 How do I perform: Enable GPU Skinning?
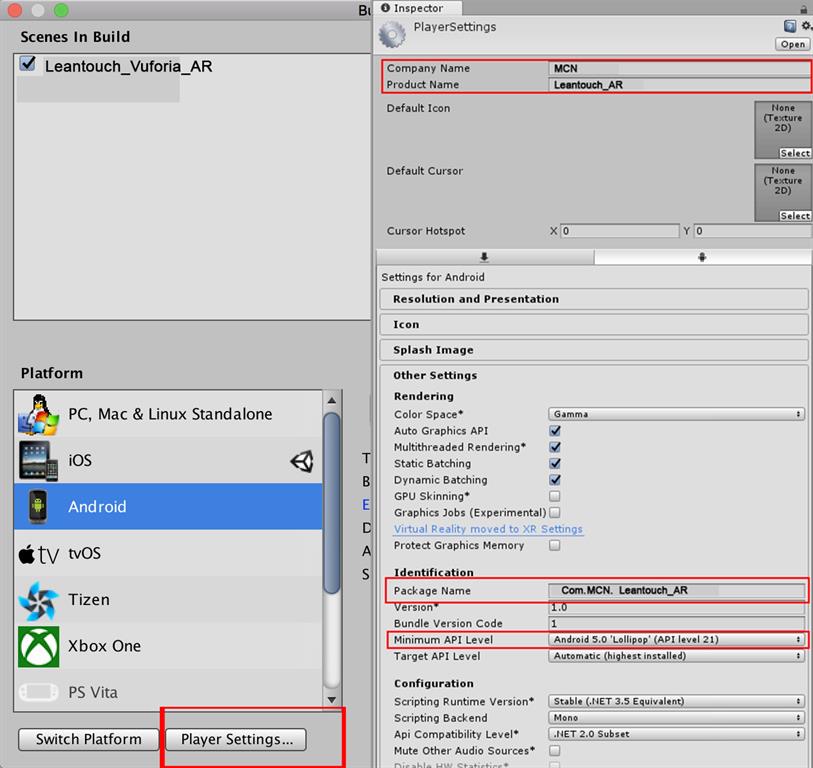point(554,496)
